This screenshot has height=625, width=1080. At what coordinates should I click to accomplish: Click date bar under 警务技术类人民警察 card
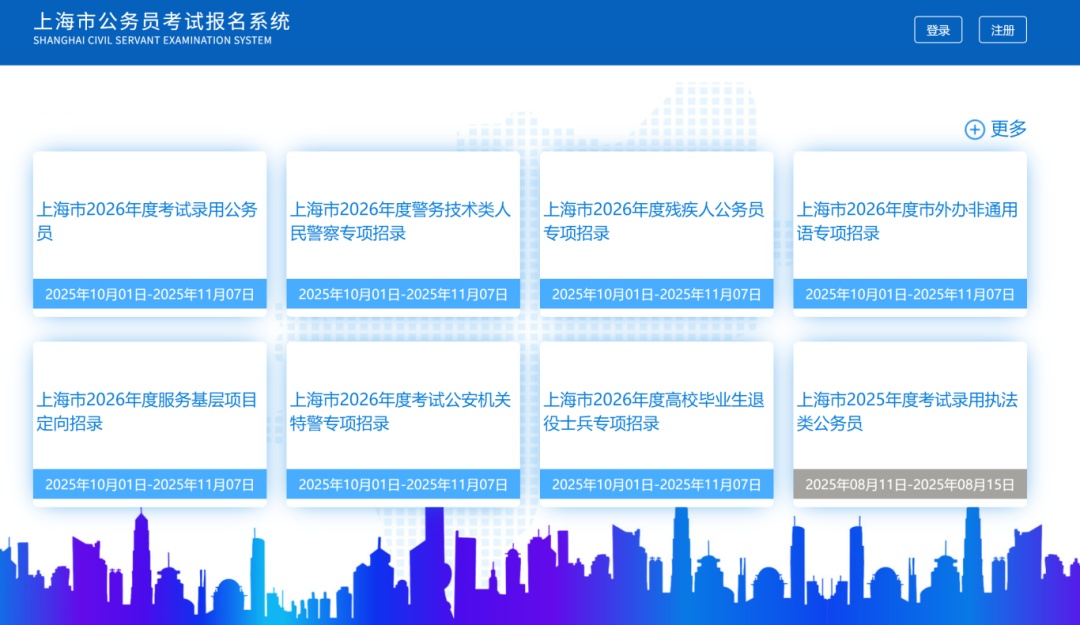(403, 294)
